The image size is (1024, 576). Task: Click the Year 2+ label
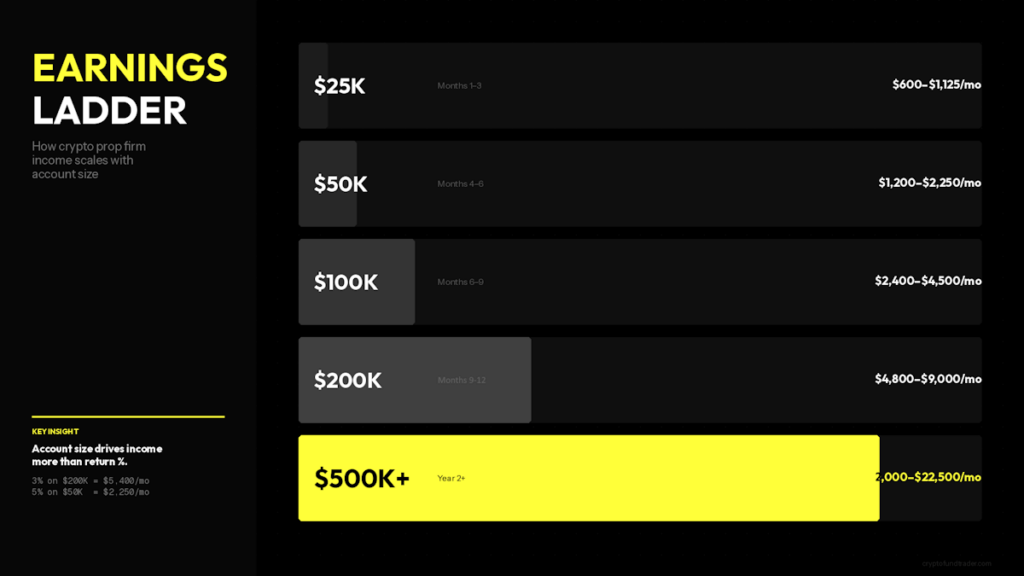[451, 479]
